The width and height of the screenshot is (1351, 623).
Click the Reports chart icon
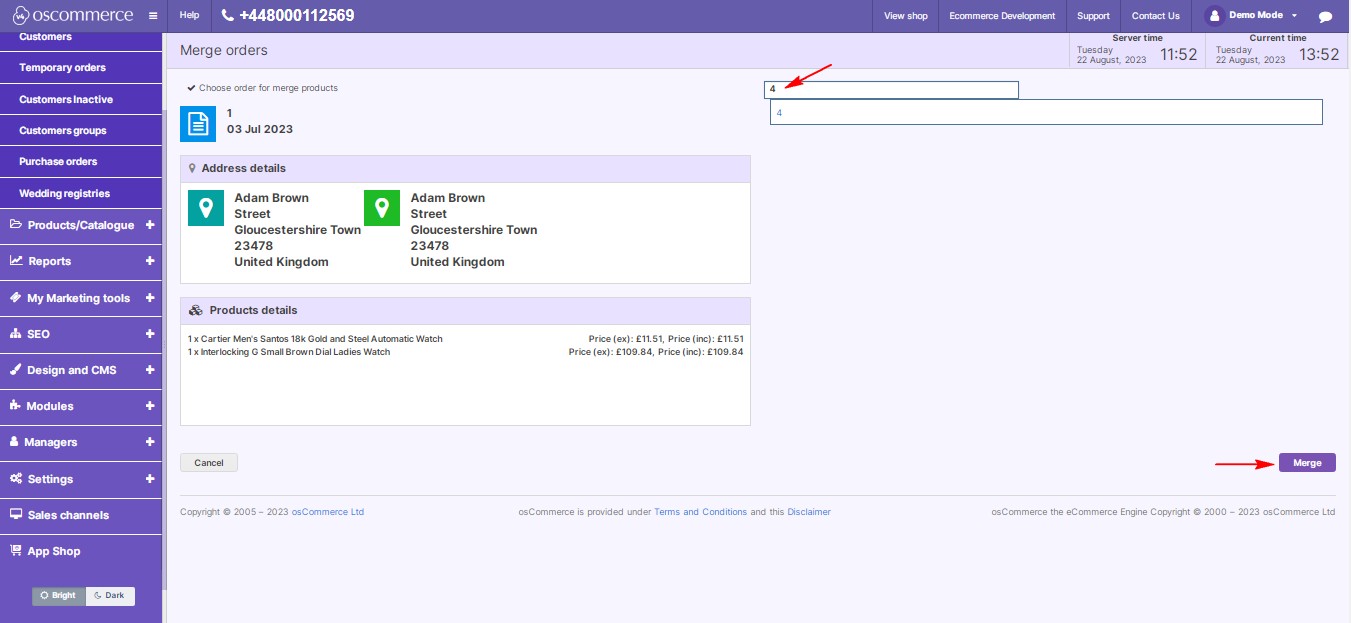16,261
